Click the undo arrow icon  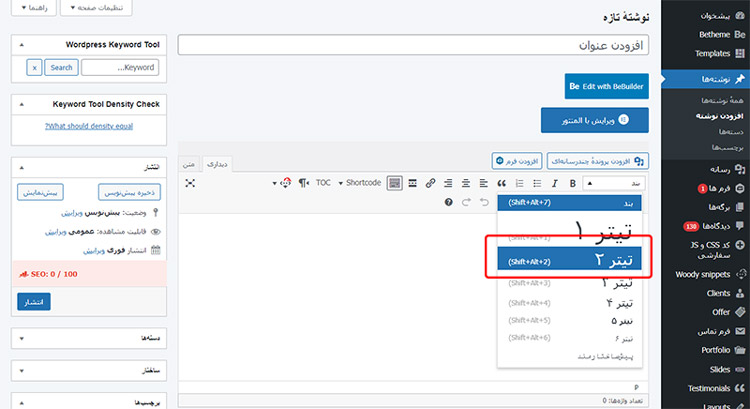click(484, 202)
